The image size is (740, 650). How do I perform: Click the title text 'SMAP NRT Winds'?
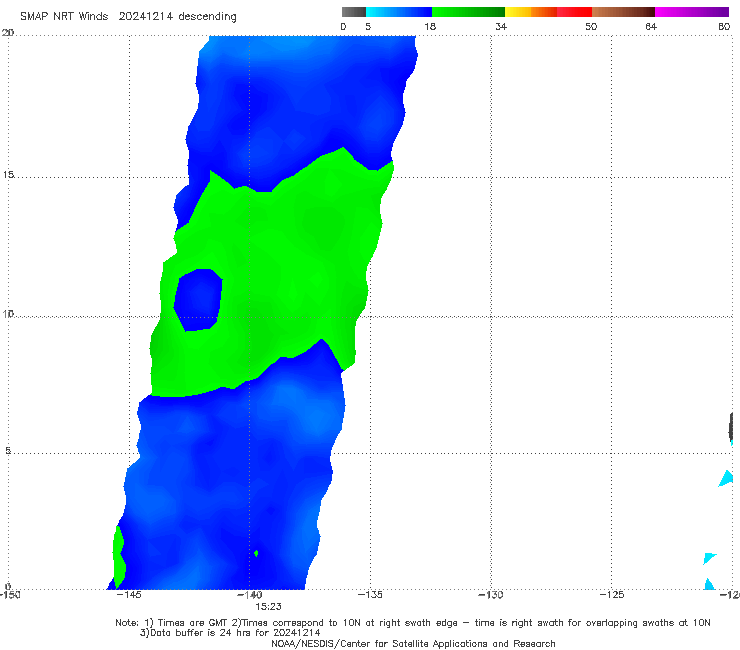tap(64, 16)
